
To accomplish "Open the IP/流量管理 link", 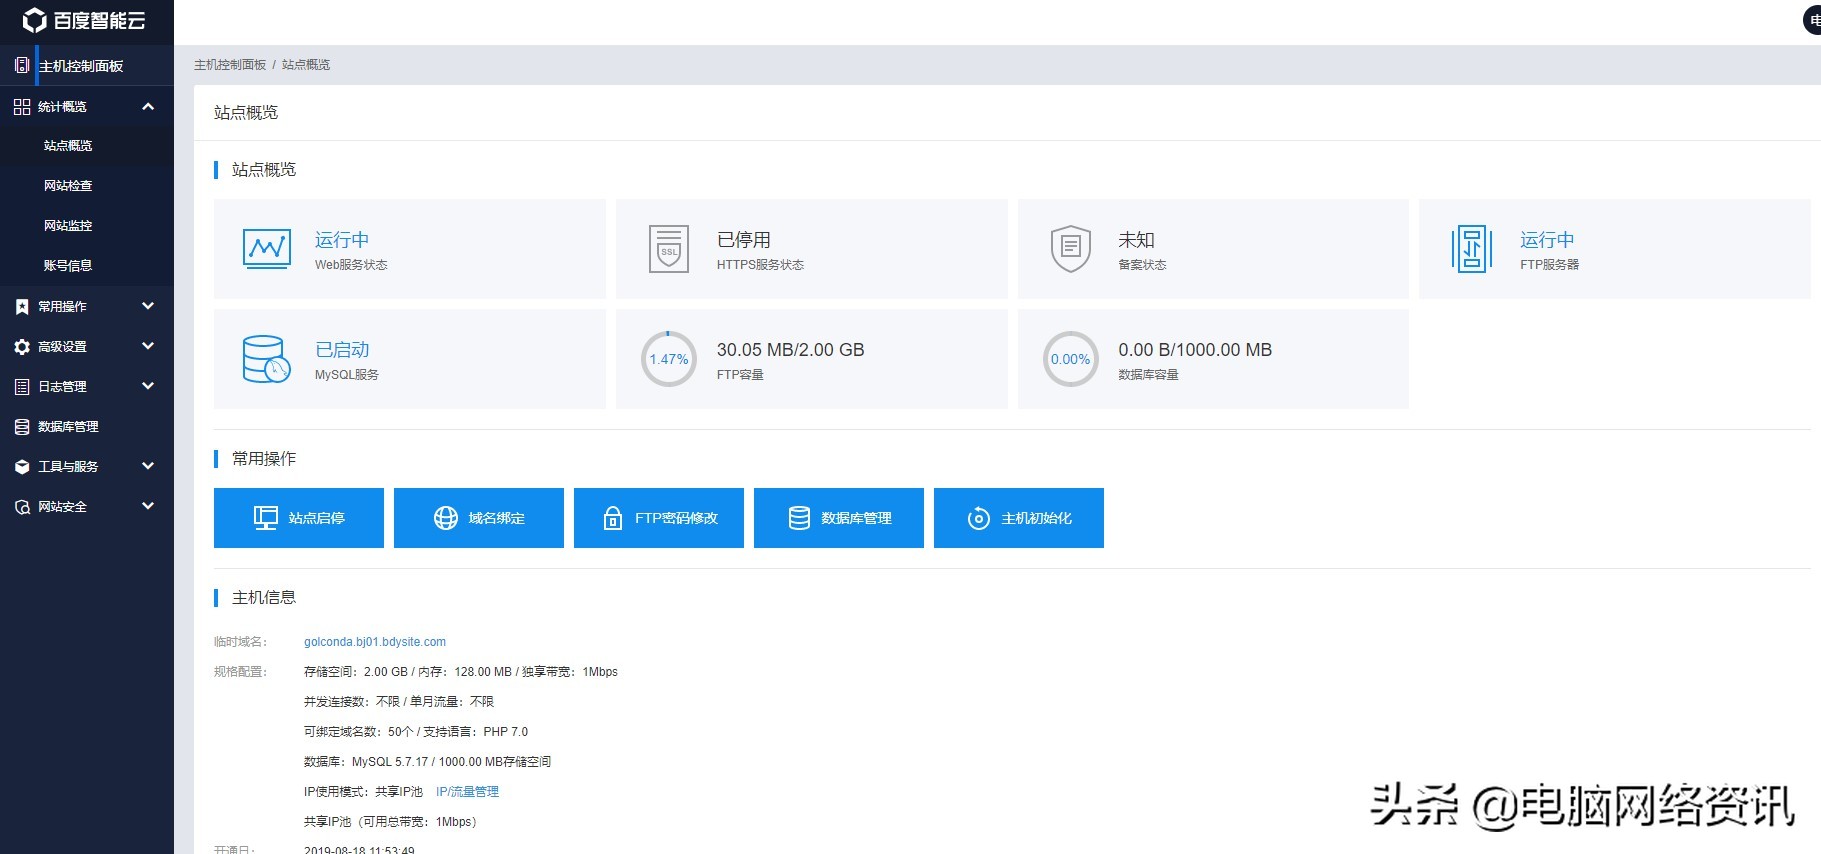I will pos(467,792).
